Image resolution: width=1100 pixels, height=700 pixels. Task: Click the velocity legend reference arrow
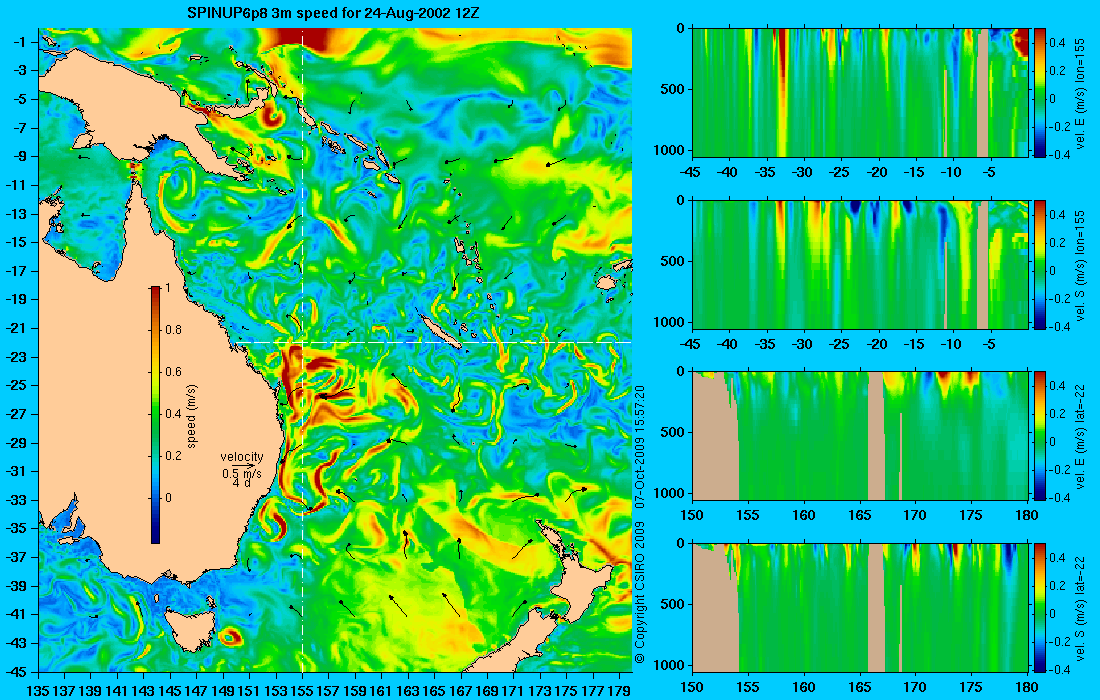click(x=242, y=465)
